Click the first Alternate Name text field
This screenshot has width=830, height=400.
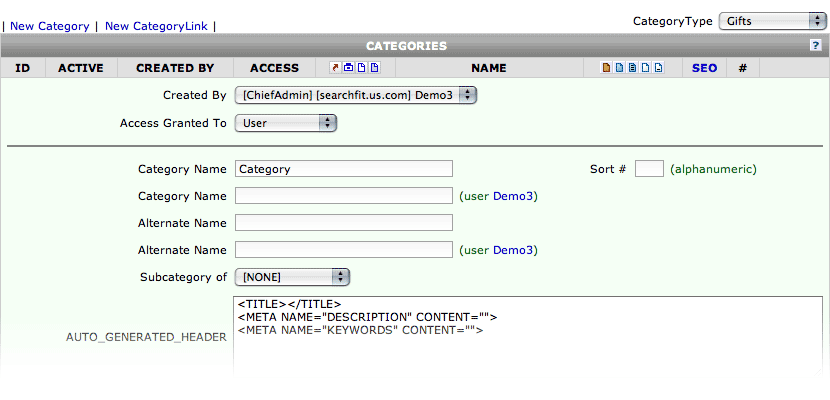tap(344, 223)
